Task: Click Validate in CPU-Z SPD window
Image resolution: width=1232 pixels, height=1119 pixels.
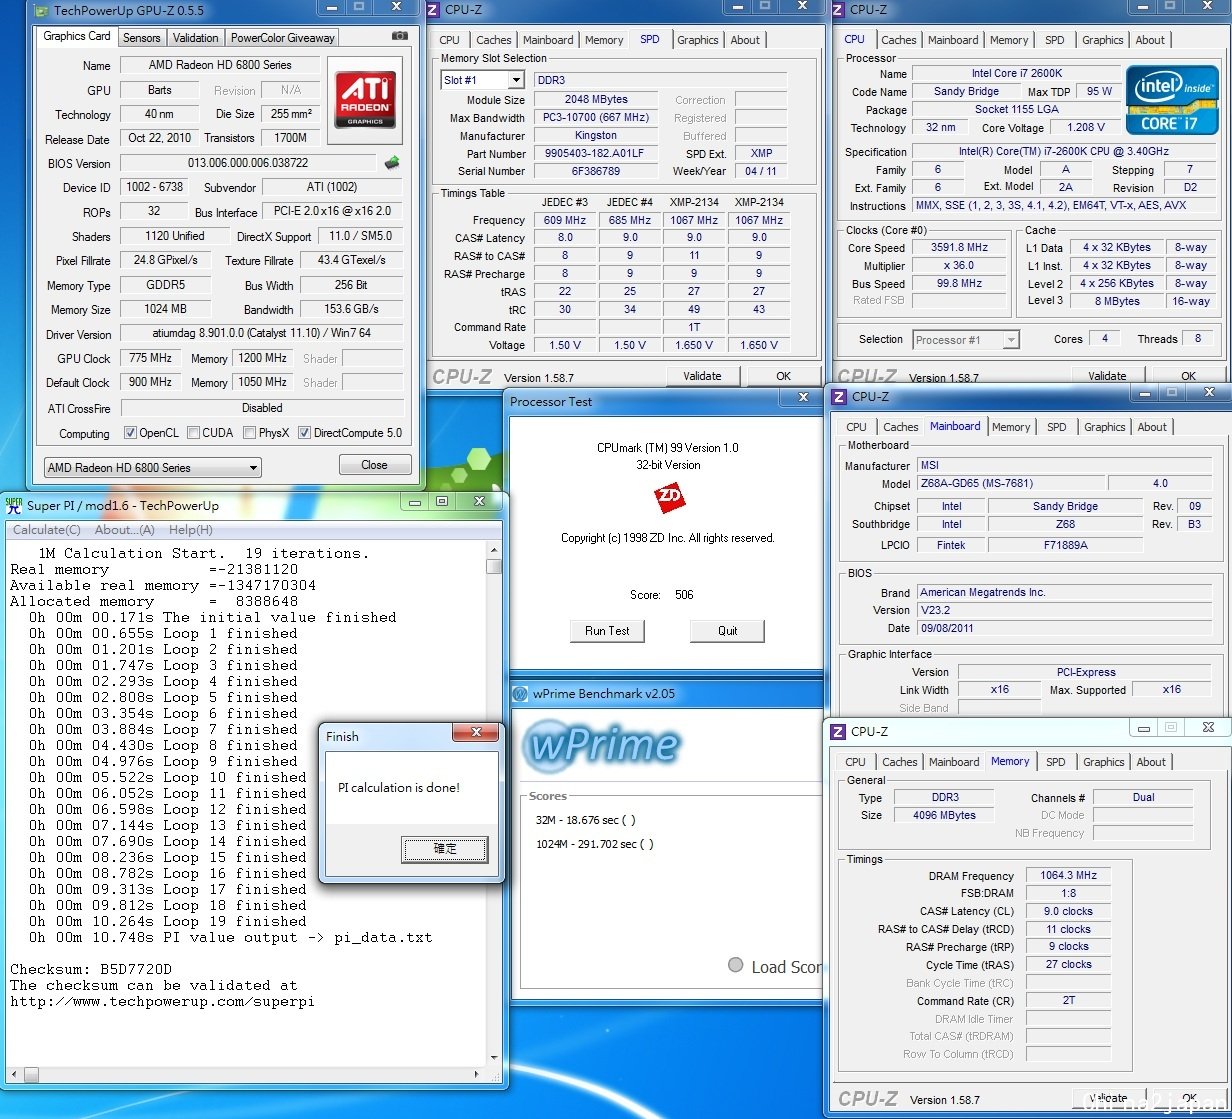Action: tap(702, 377)
